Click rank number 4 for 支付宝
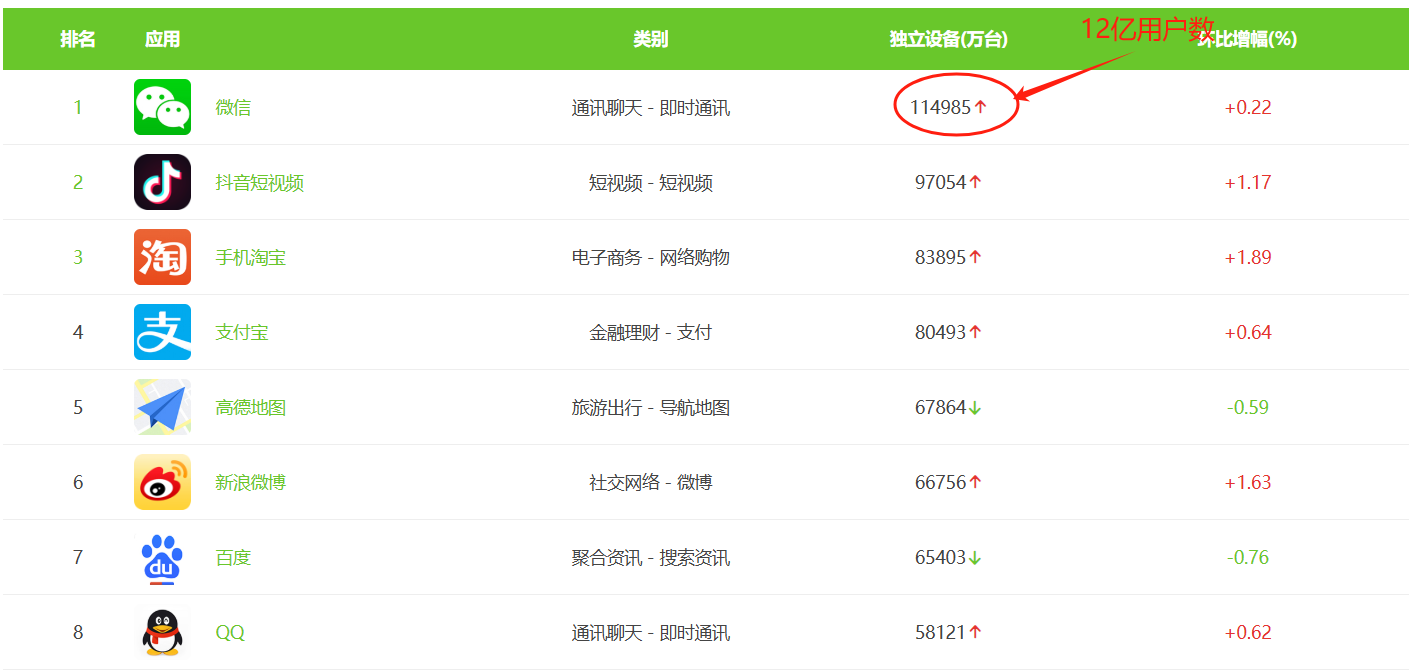This screenshot has height=670, width=1409. (78, 332)
